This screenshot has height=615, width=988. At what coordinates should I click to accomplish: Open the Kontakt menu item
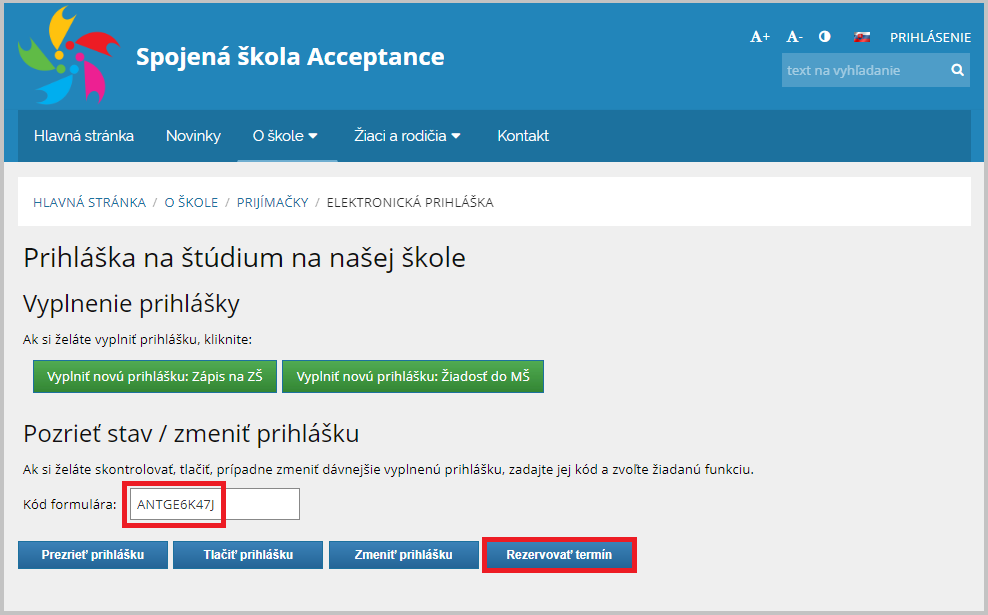tap(523, 135)
